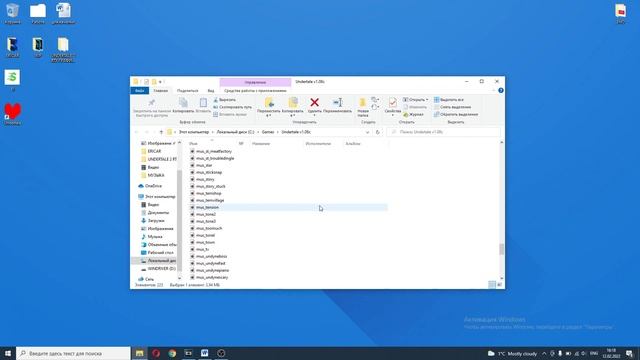This screenshot has width=640, height=360.
Task: Click the Rename (Переименовать) ribbon icon
Action: click(x=338, y=102)
